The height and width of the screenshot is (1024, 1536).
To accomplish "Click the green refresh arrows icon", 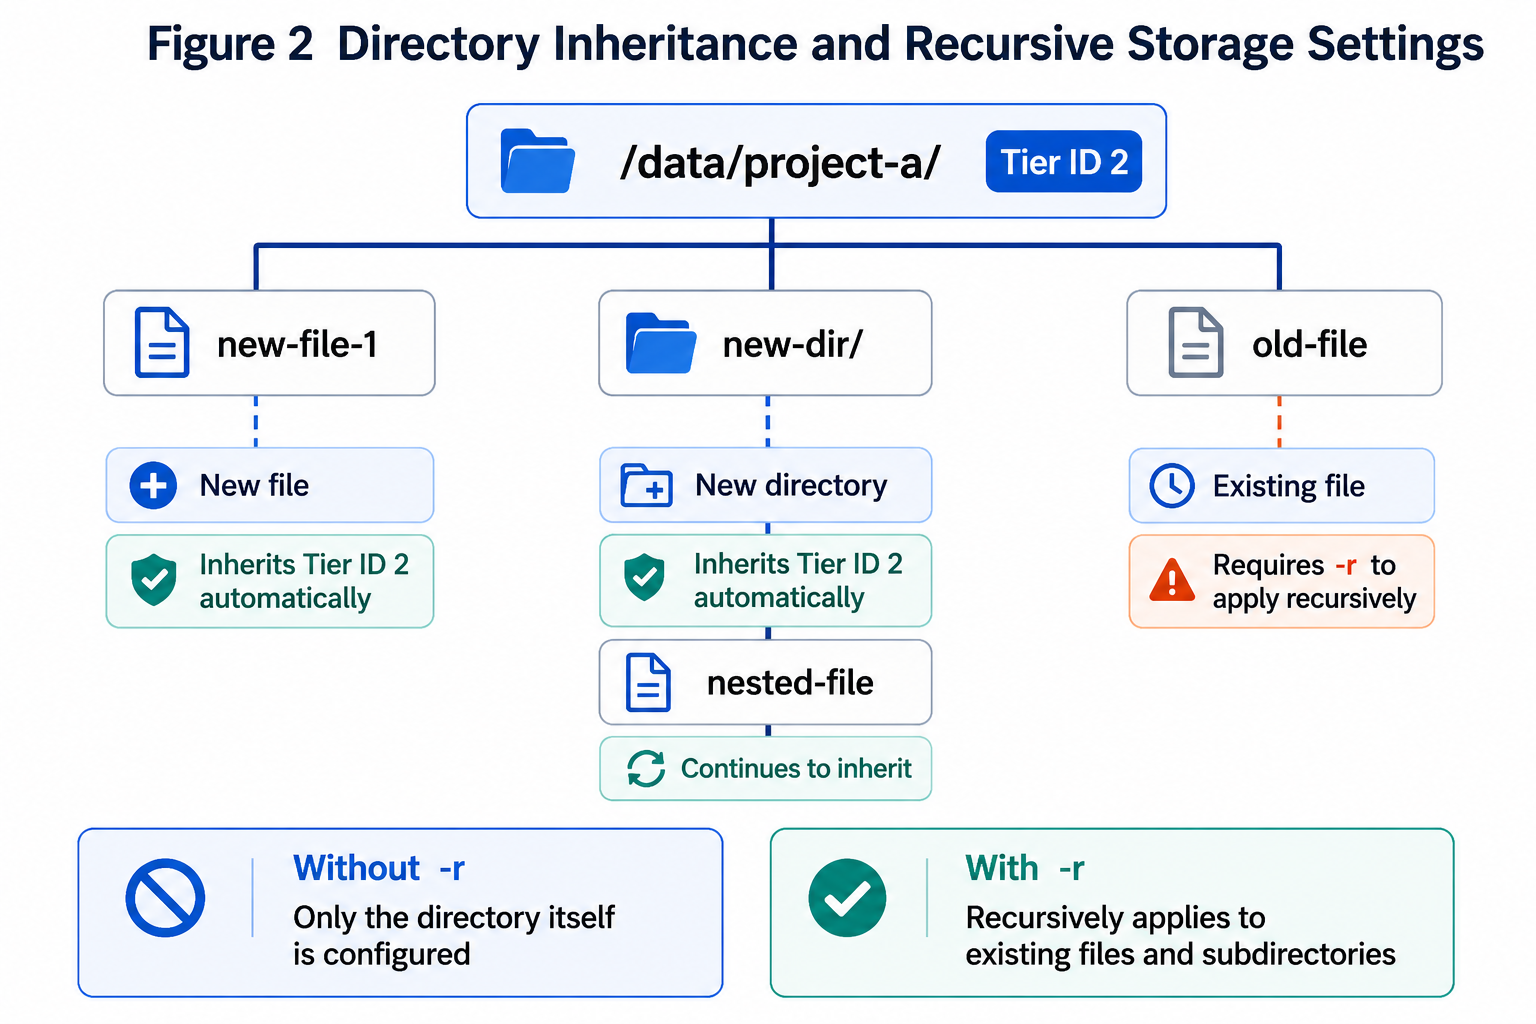I will tap(646, 769).
